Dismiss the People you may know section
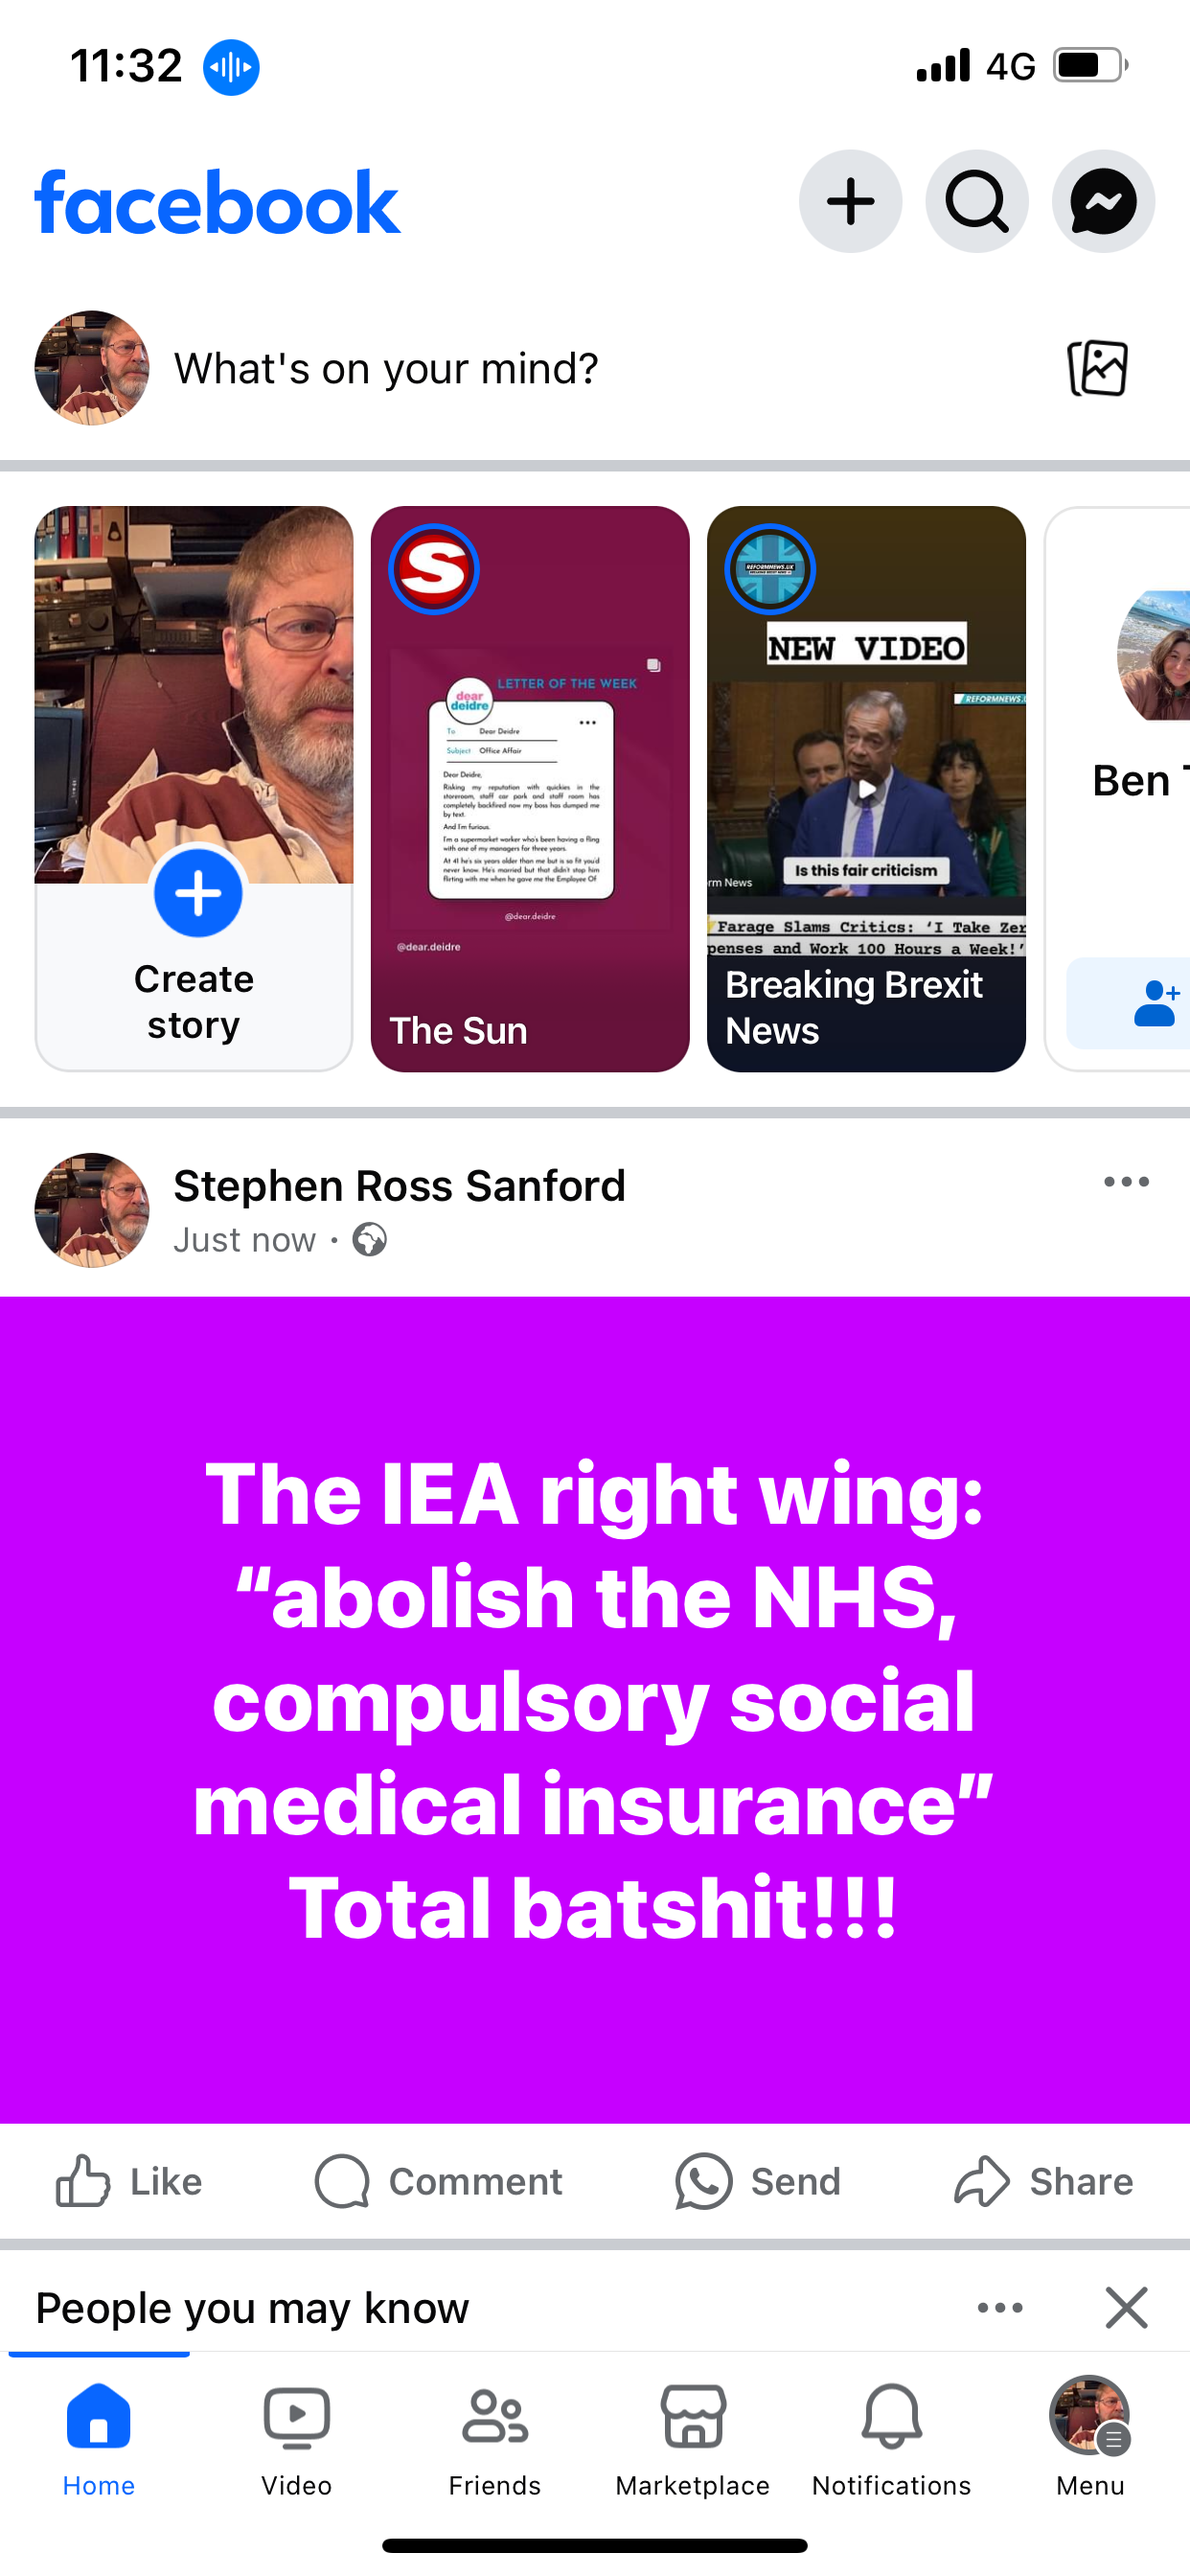The height and width of the screenshot is (2576, 1190). [1127, 2308]
